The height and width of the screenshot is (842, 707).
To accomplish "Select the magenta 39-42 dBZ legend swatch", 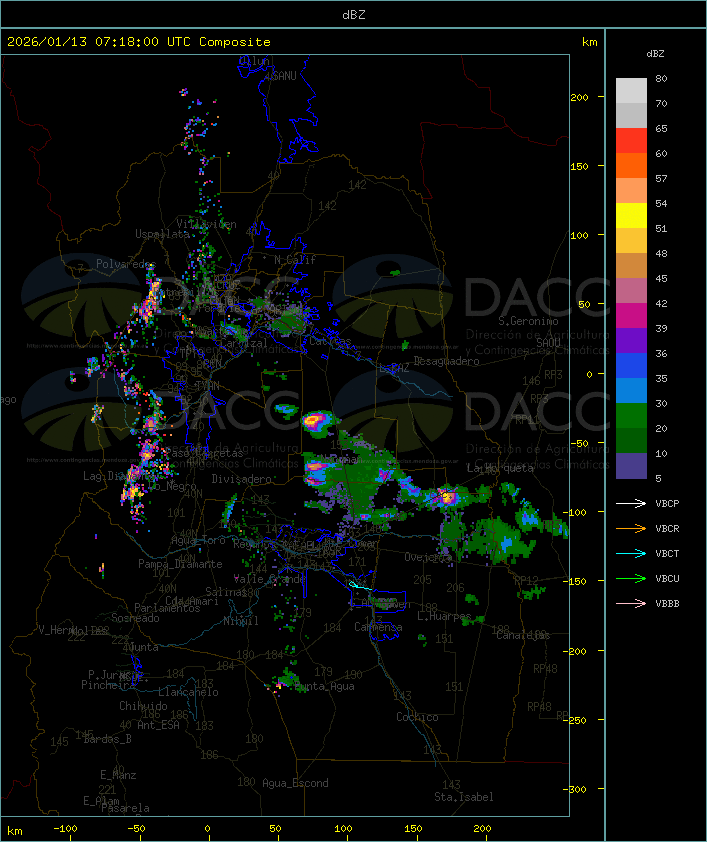I will (x=631, y=316).
